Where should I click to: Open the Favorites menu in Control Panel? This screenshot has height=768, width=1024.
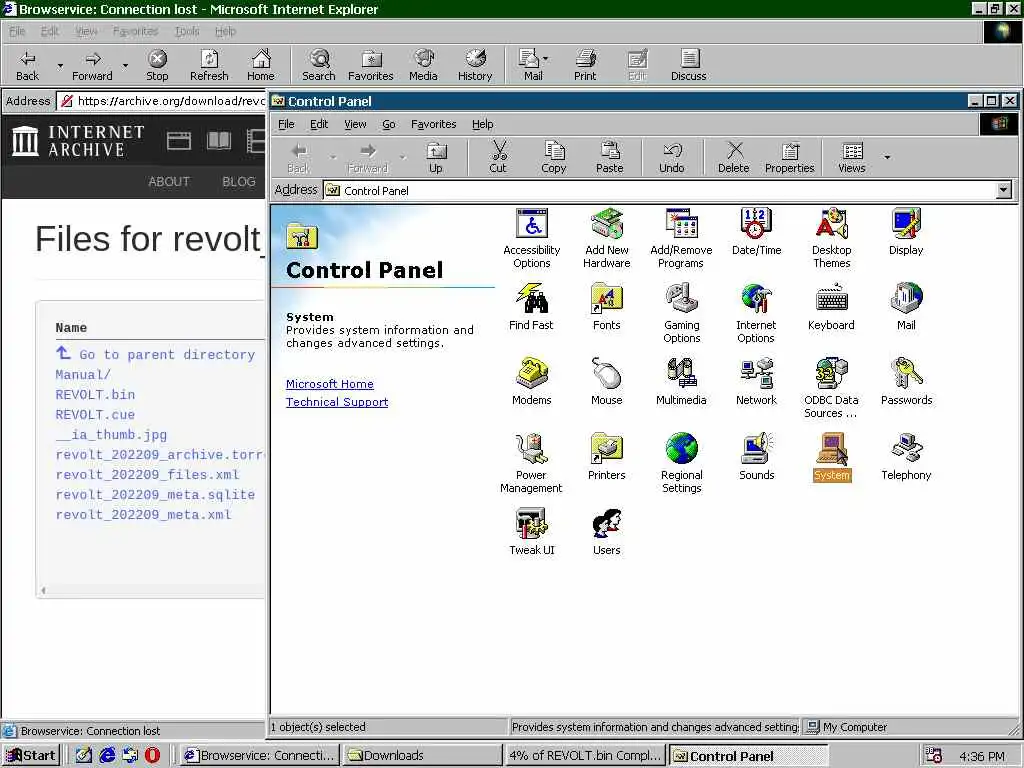[x=434, y=124]
